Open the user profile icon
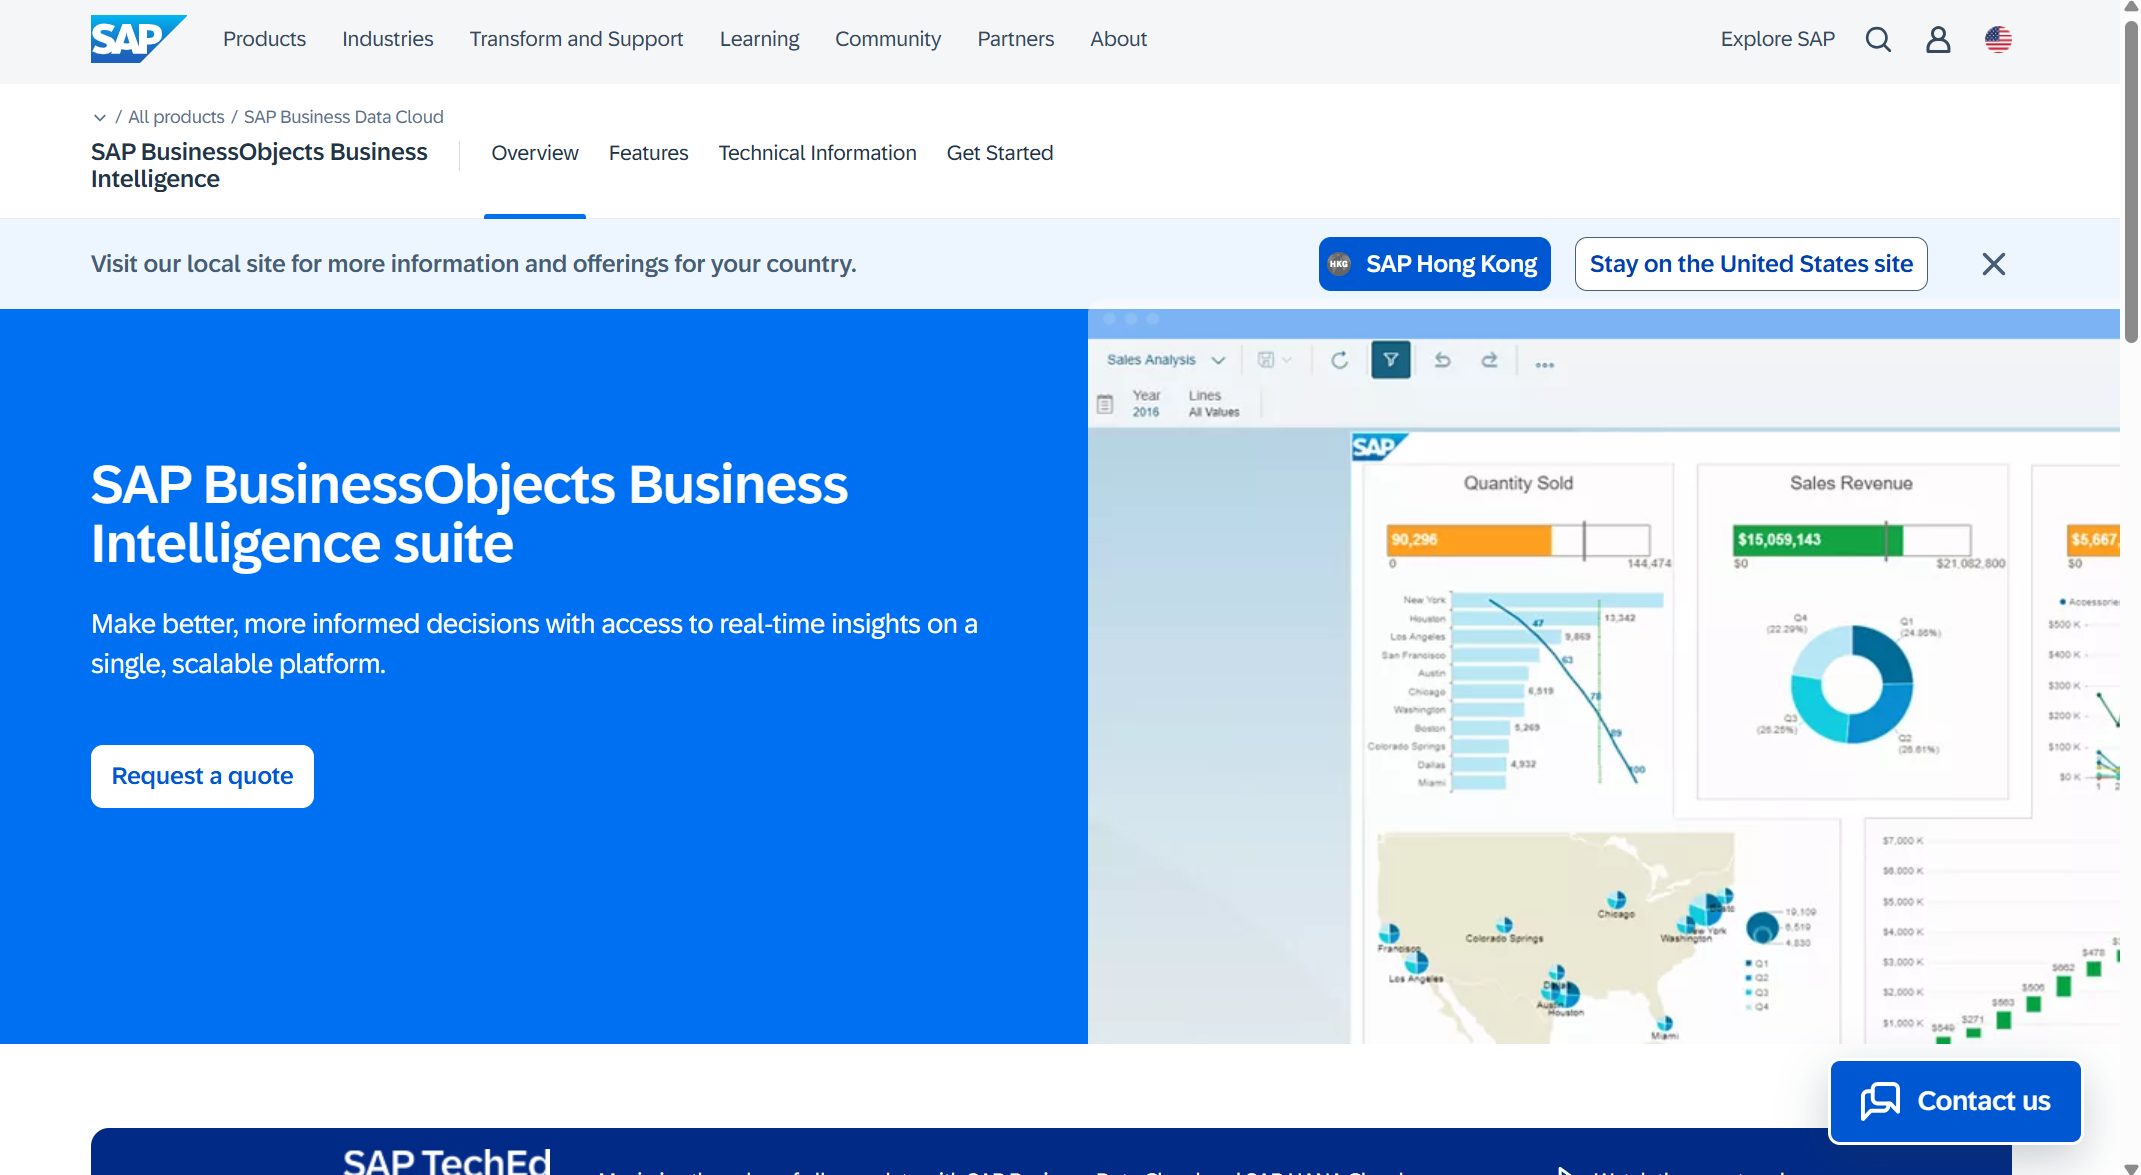2141x1175 pixels. [x=1938, y=39]
